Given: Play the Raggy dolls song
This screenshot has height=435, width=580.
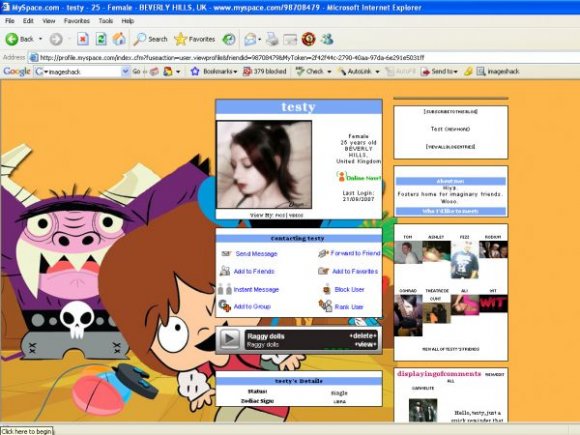Looking at the screenshot, I should (229, 339).
